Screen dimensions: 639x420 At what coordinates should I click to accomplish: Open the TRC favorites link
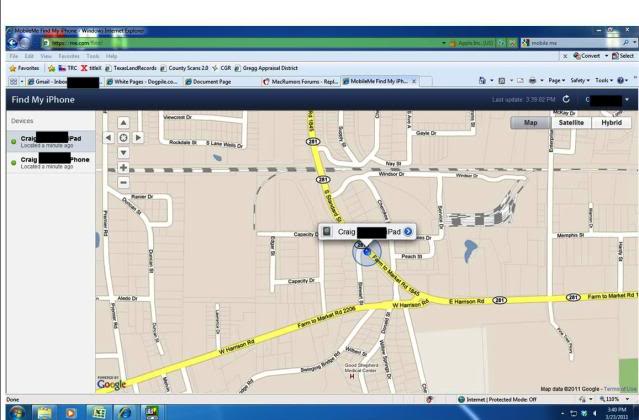(x=68, y=68)
